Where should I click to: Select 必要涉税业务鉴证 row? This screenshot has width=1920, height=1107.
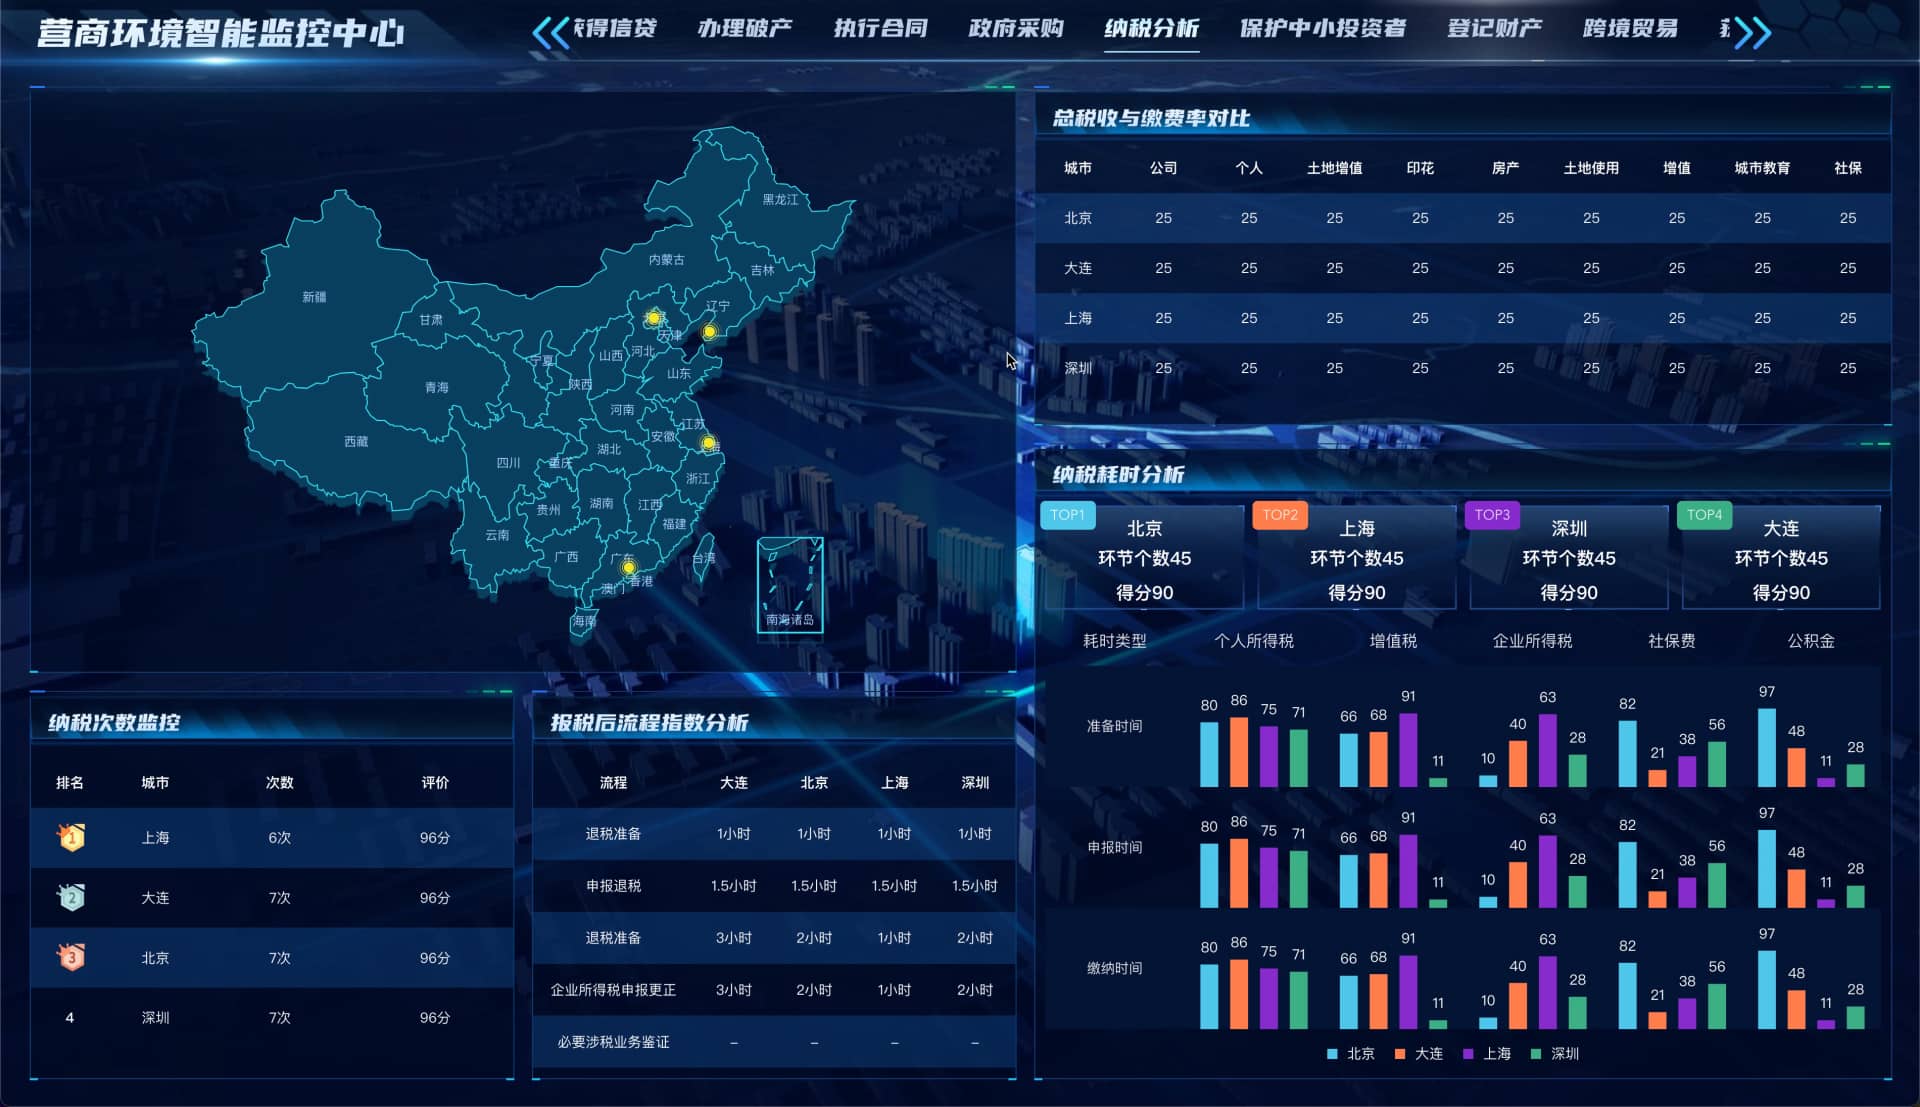(774, 1042)
